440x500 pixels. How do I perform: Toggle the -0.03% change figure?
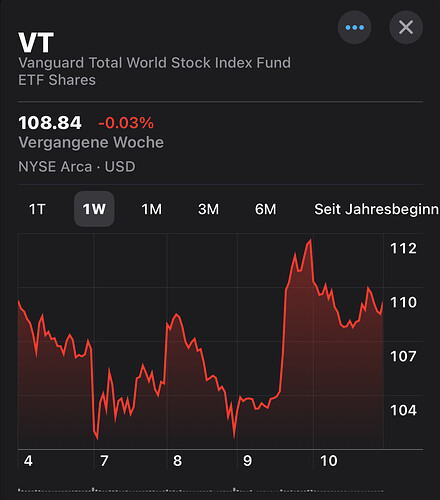tap(126, 123)
